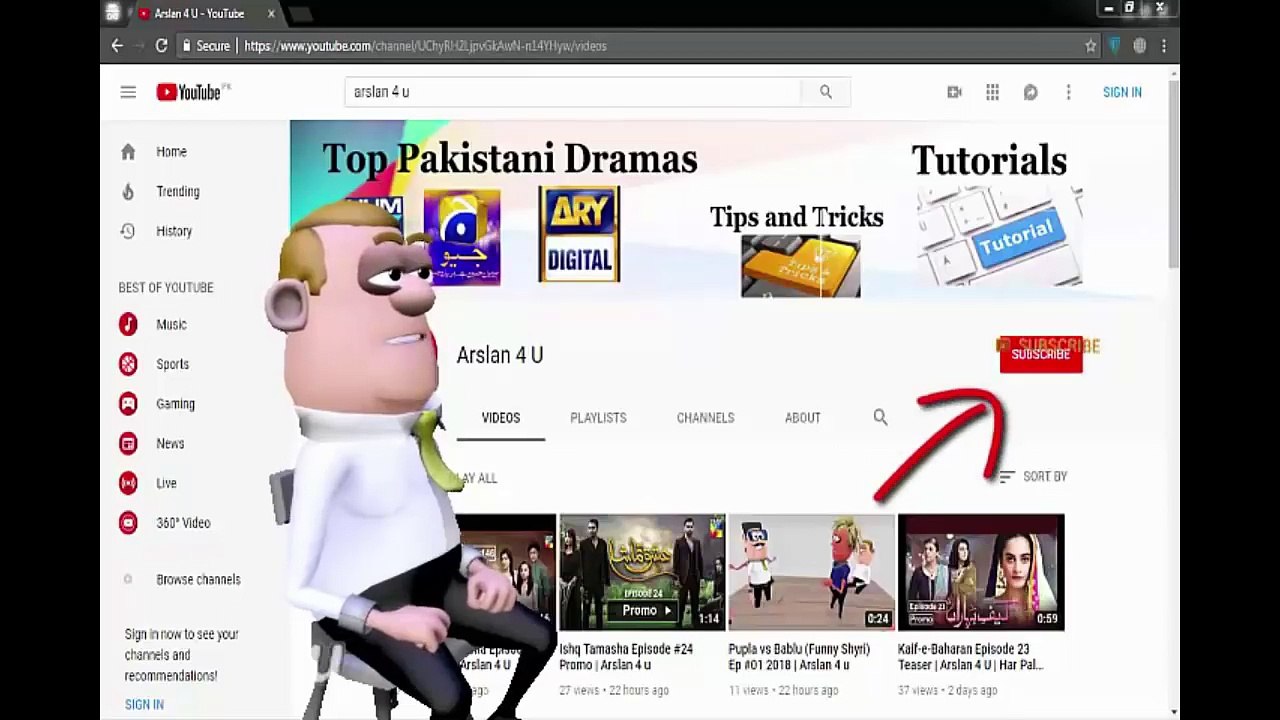Click the YouTube search input field
Image resolution: width=1280 pixels, height=720 pixels.
pyautogui.click(x=573, y=92)
